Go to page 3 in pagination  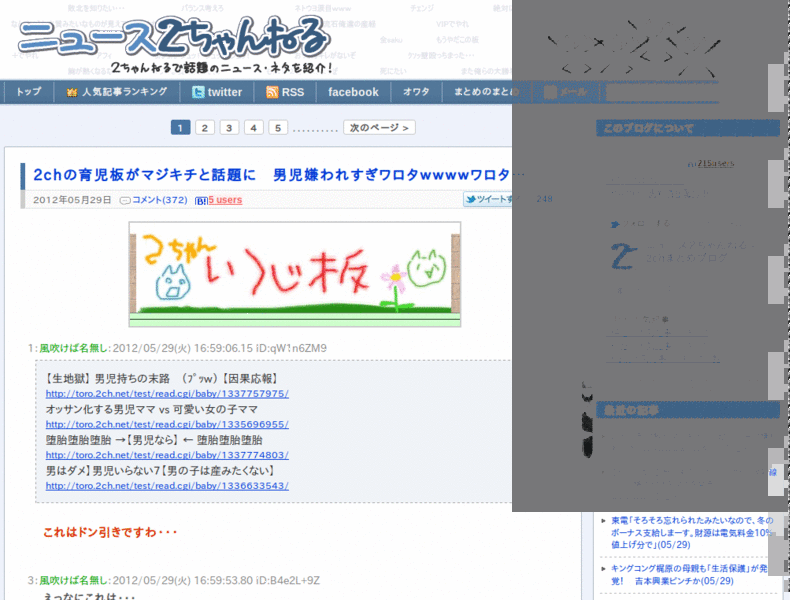[229, 128]
